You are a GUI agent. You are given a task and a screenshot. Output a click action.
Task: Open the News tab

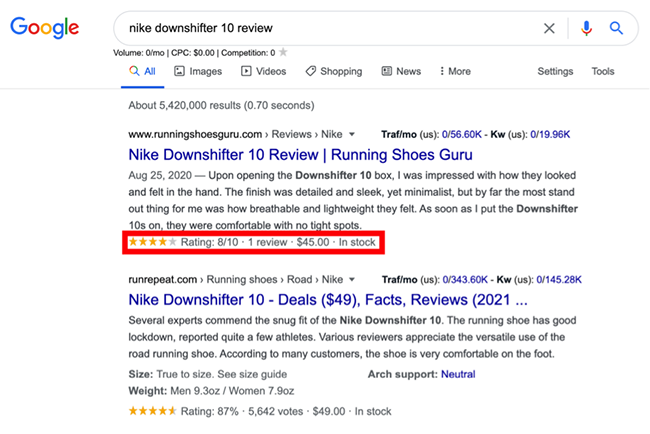[x=401, y=71]
